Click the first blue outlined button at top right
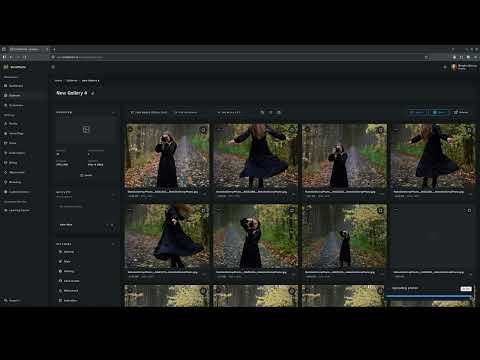This screenshot has width=480, height=360. point(418,113)
